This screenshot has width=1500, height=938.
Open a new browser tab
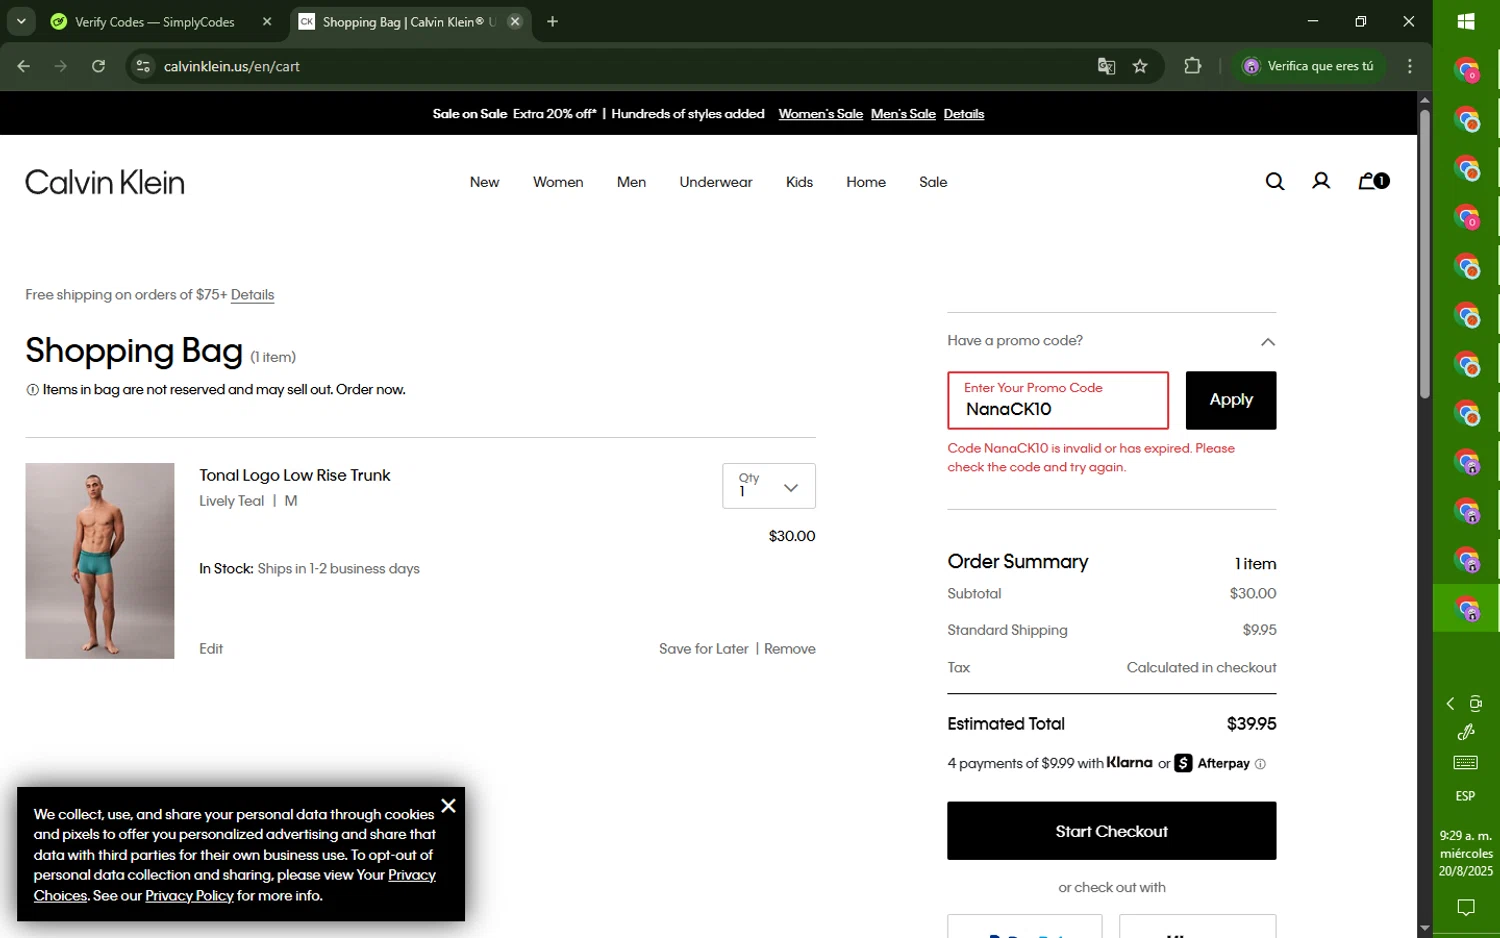tap(552, 22)
